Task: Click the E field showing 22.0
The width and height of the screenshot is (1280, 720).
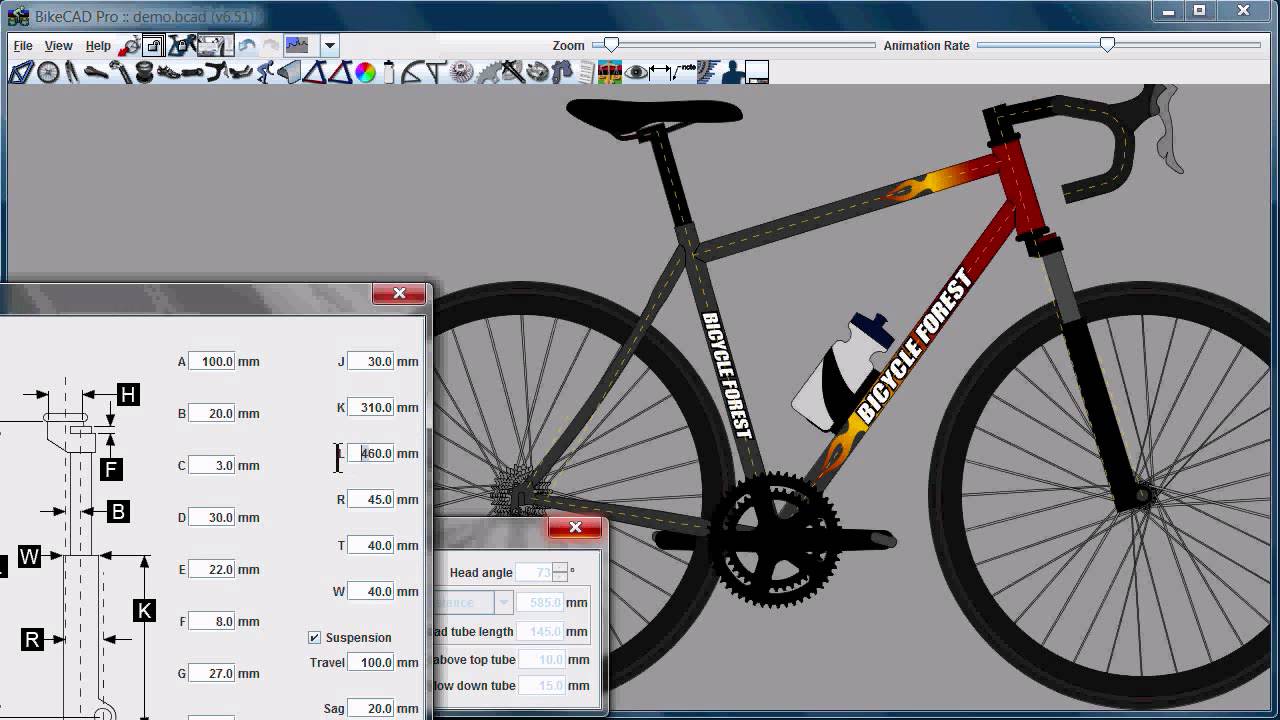Action: 212,569
